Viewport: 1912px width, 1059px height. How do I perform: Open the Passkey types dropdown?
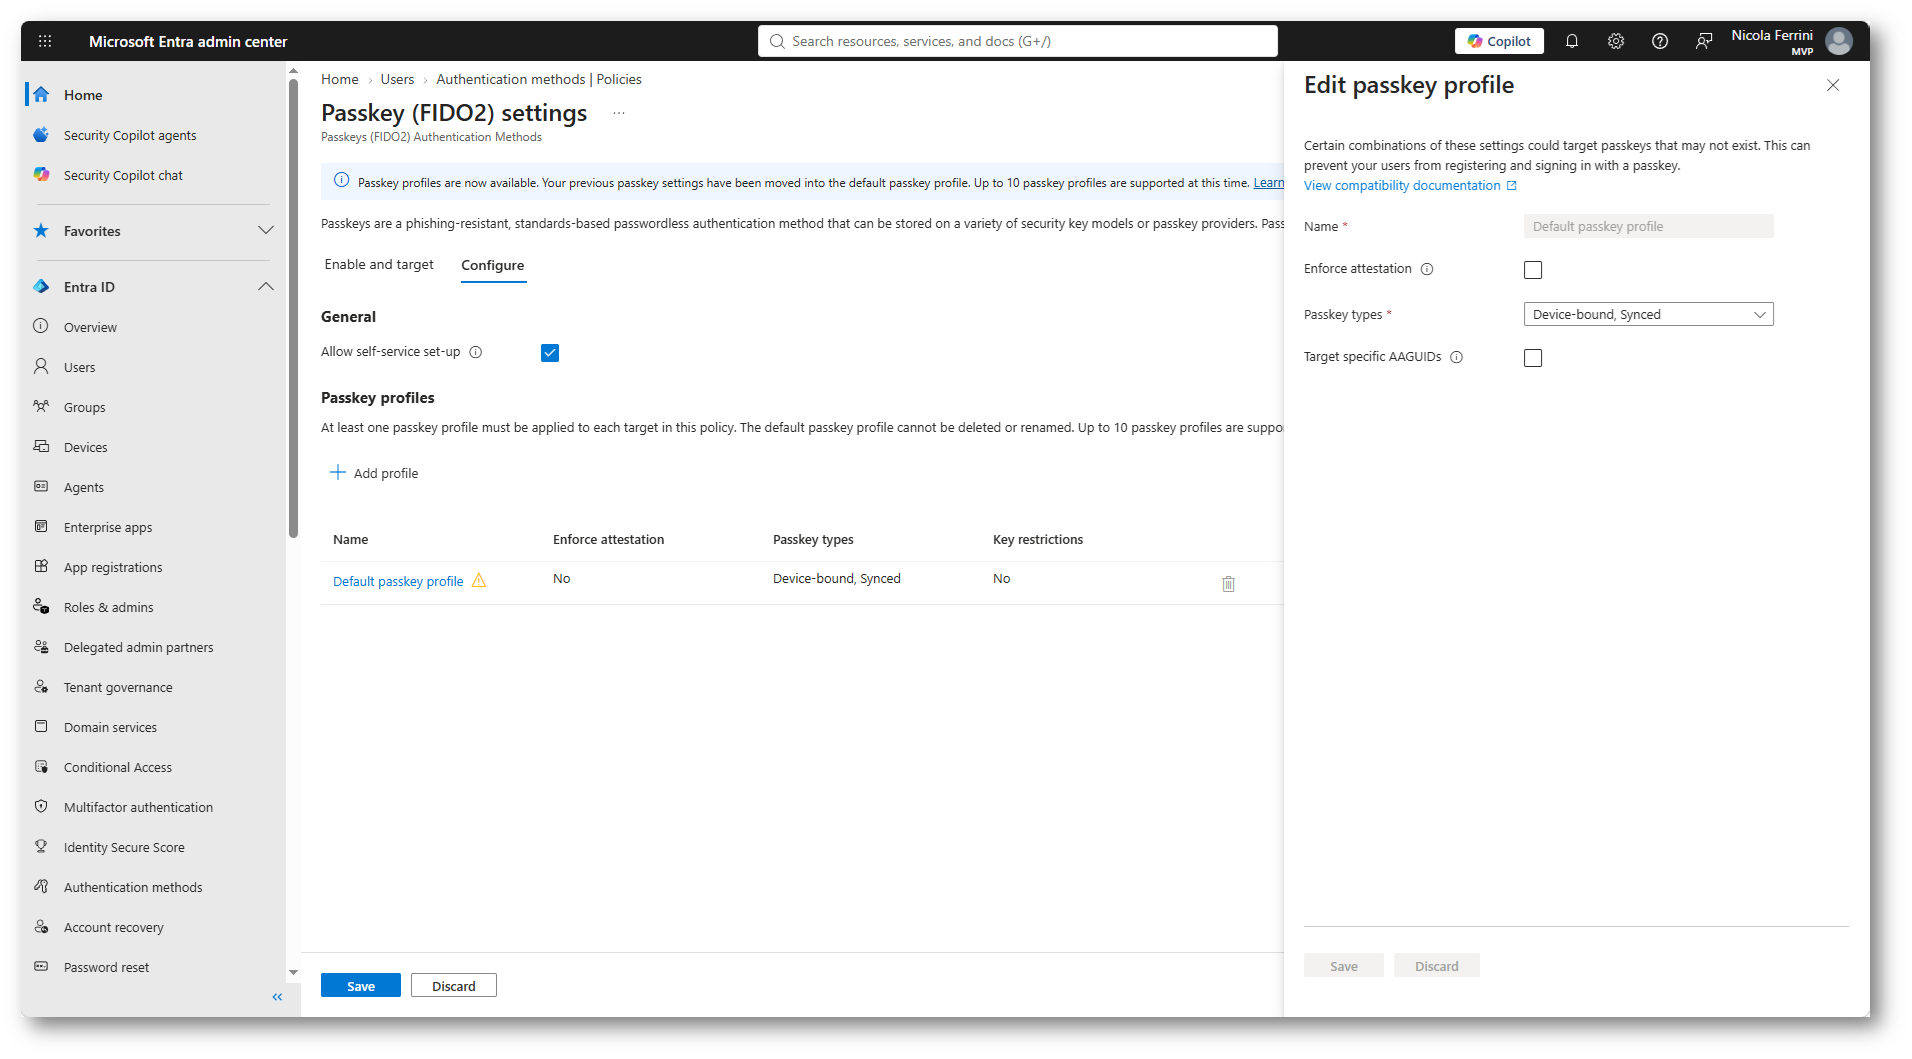click(1648, 314)
